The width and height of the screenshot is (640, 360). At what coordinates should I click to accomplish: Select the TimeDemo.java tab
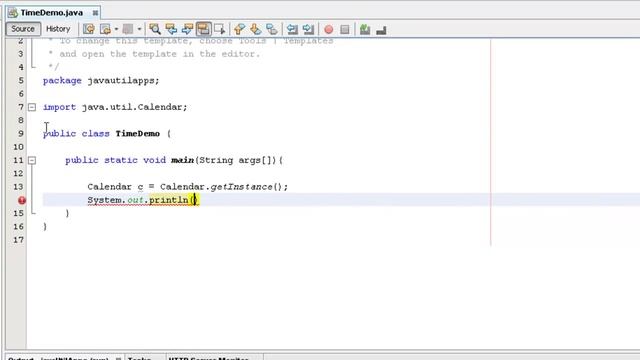53,13
